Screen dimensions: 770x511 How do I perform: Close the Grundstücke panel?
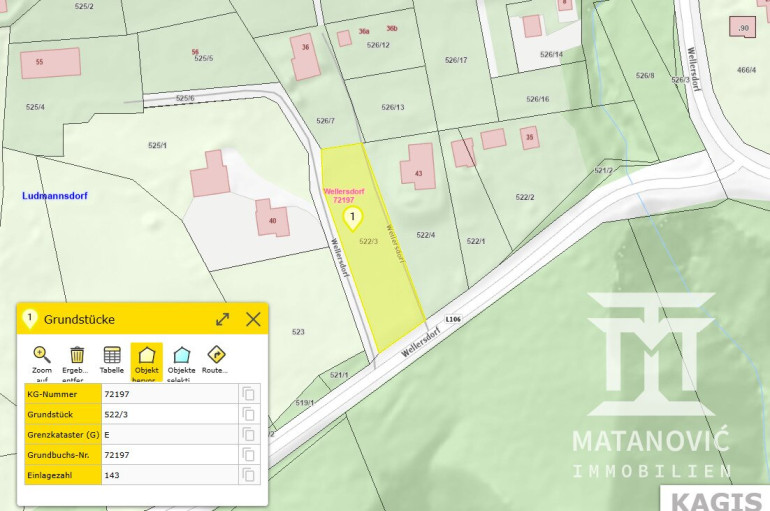click(x=253, y=320)
